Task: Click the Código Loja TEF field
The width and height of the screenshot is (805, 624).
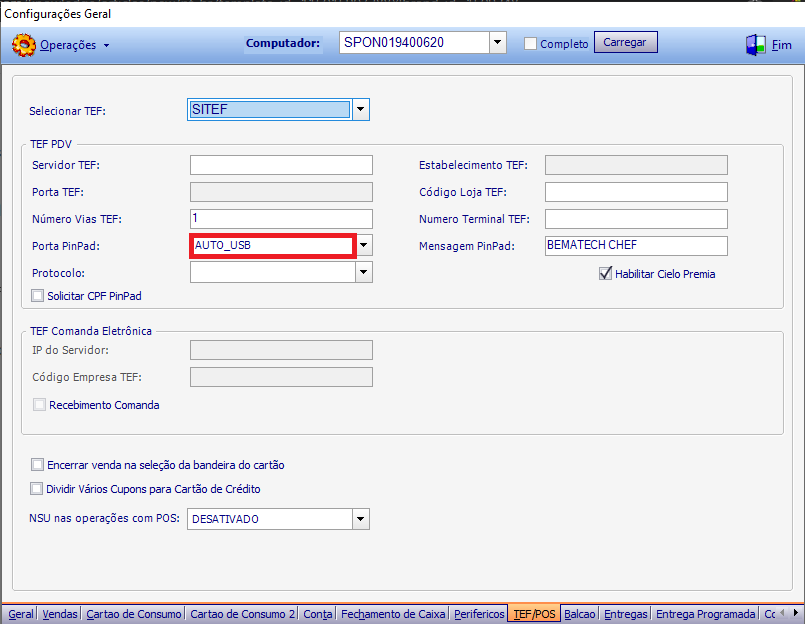Action: [636, 192]
